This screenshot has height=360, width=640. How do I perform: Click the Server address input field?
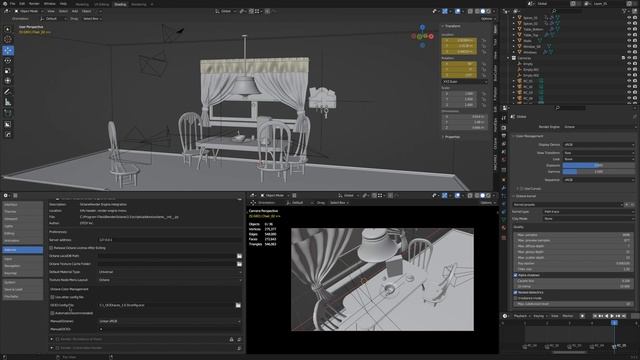click(170, 240)
